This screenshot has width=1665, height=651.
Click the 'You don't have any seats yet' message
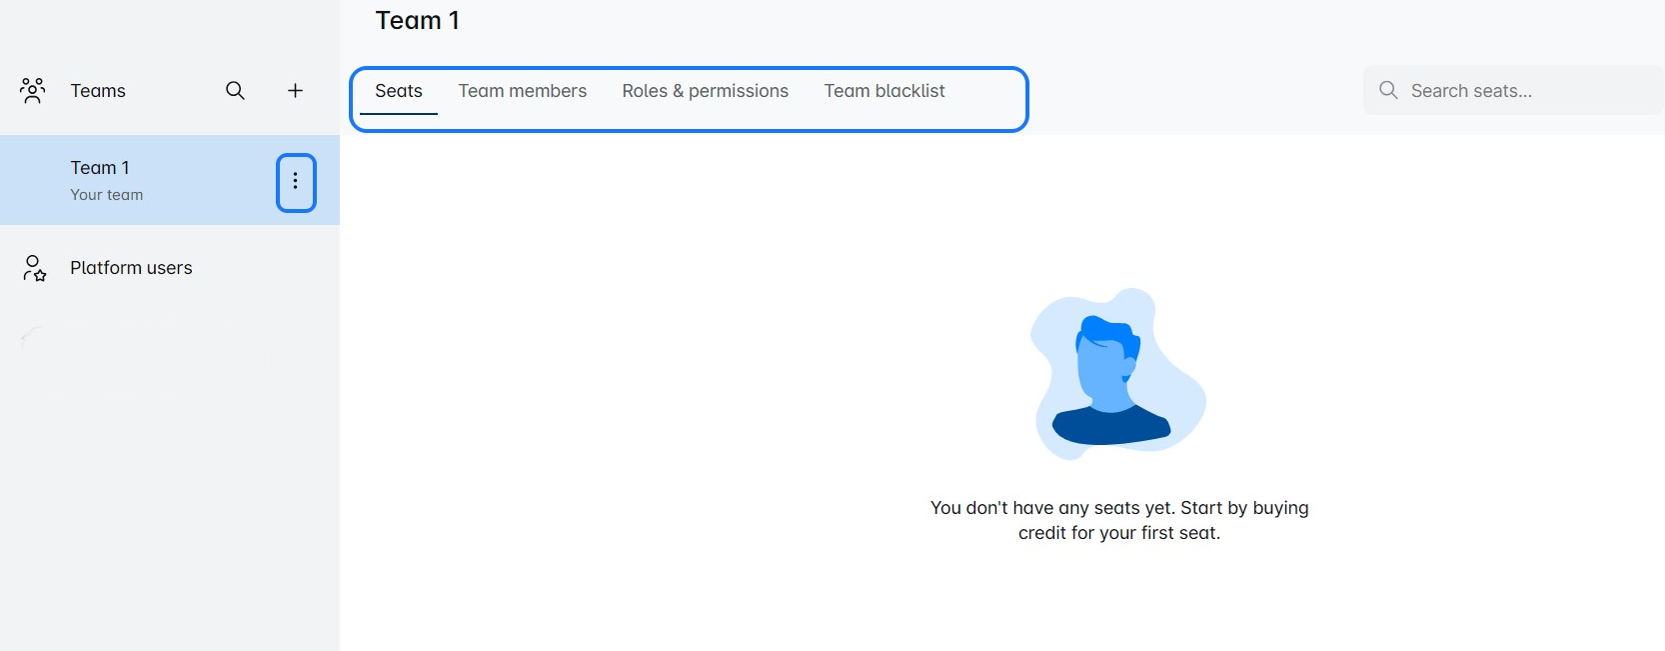(x=1119, y=508)
